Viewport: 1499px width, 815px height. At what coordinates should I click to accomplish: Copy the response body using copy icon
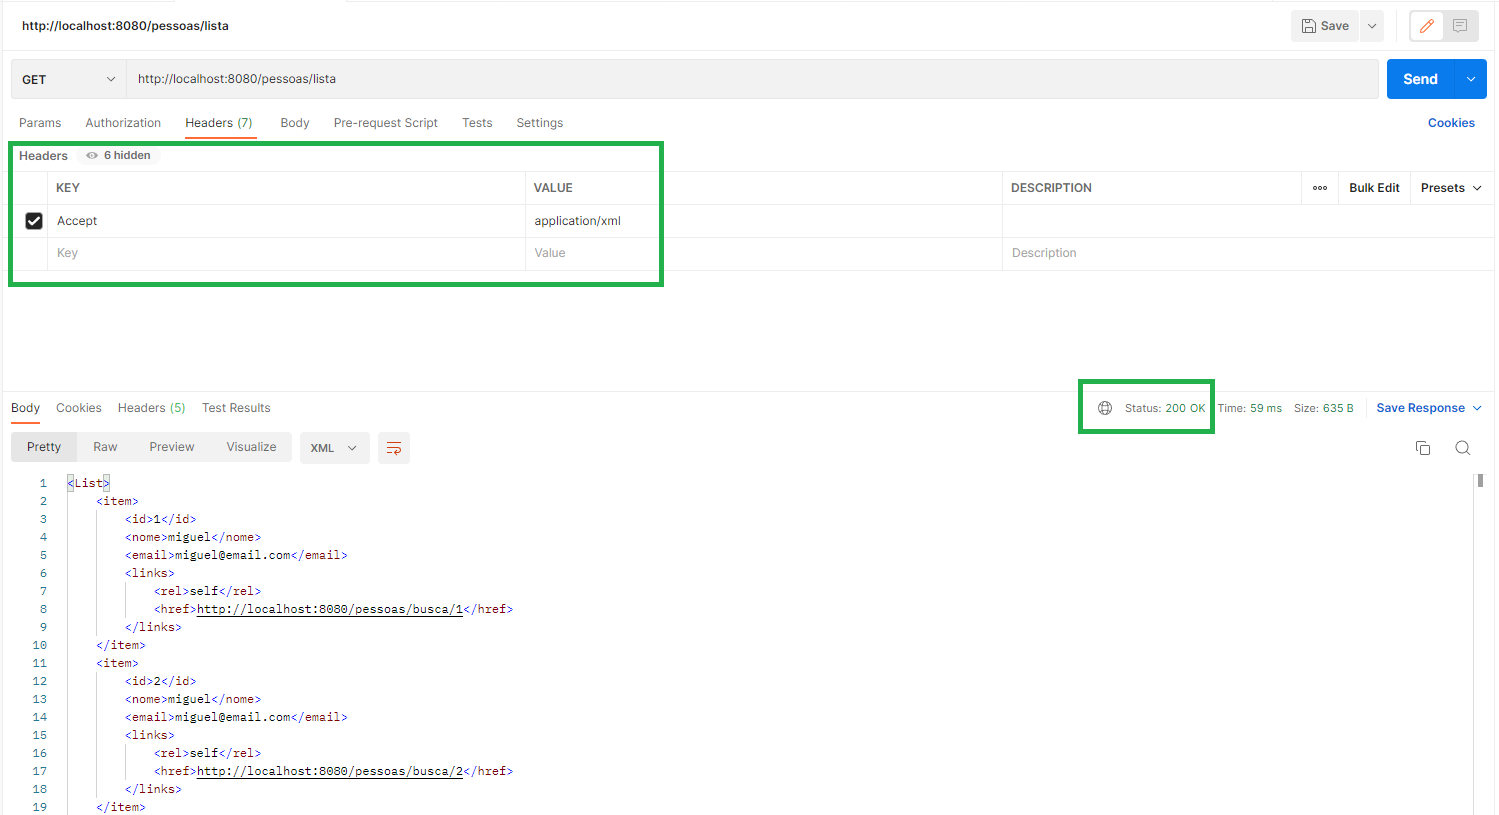point(1423,448)
